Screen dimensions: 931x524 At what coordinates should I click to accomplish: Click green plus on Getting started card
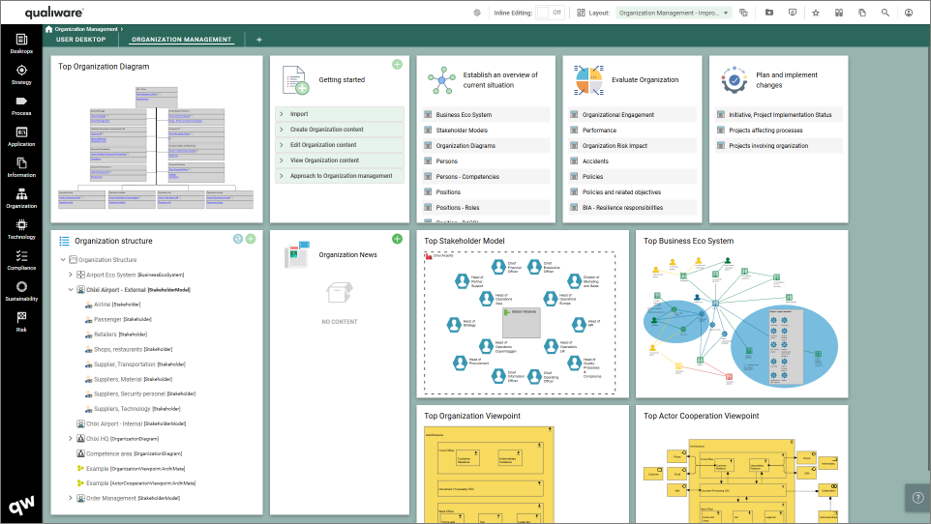click(397, 64)
